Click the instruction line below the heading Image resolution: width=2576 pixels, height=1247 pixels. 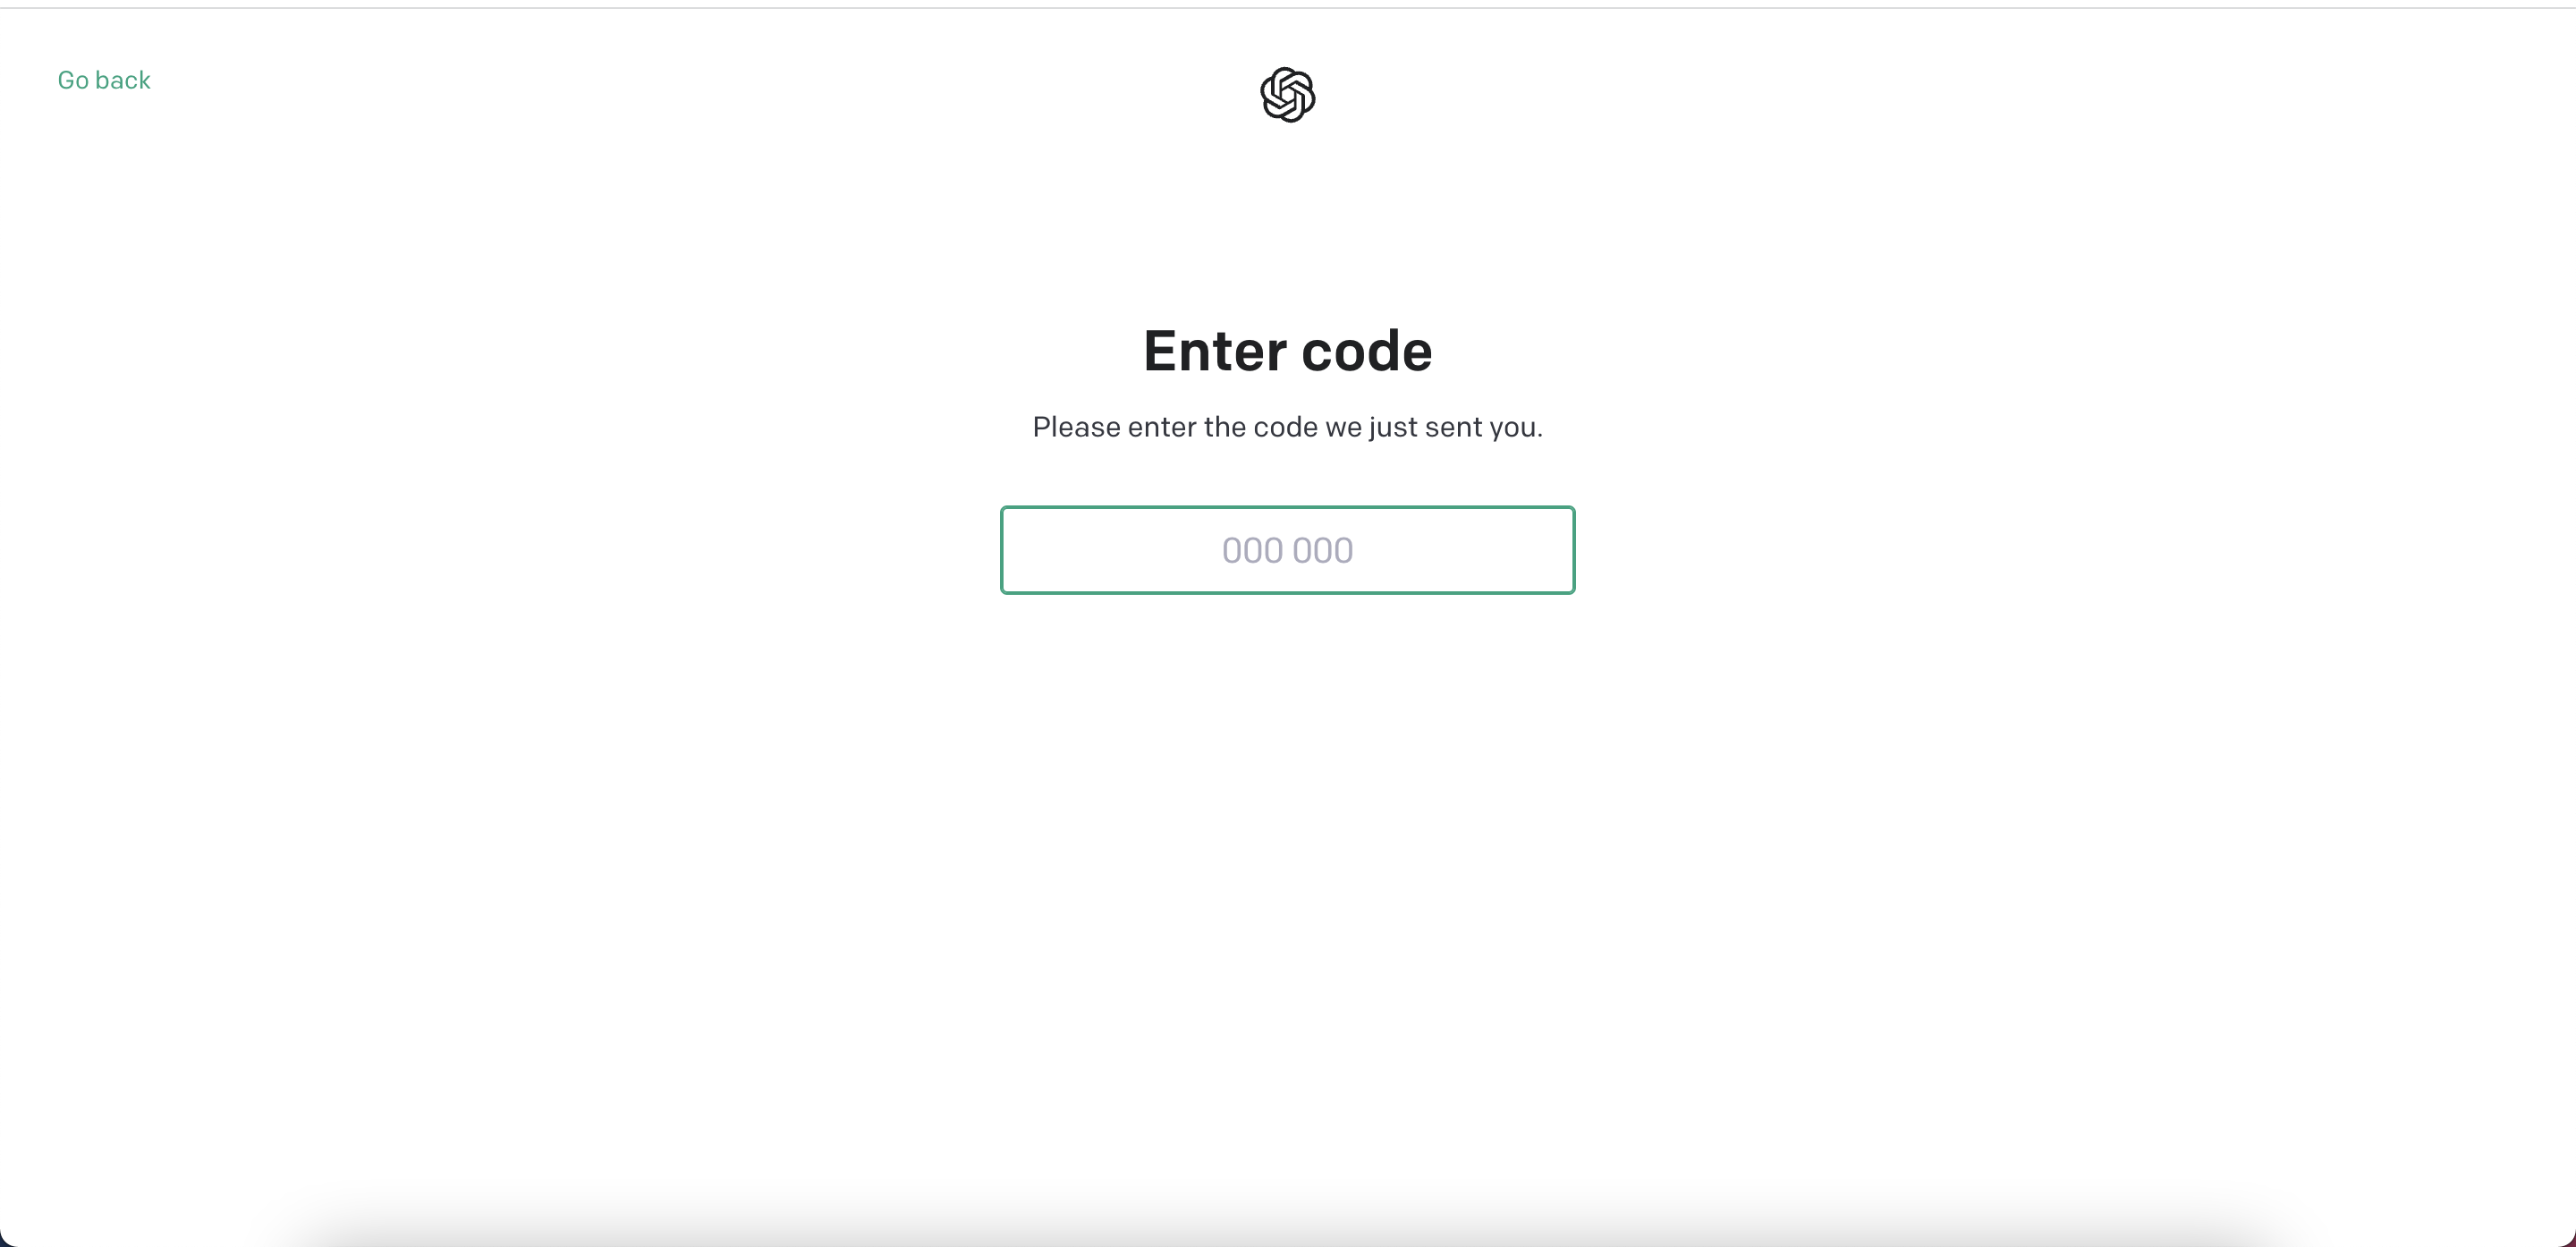pos(1287,427)
